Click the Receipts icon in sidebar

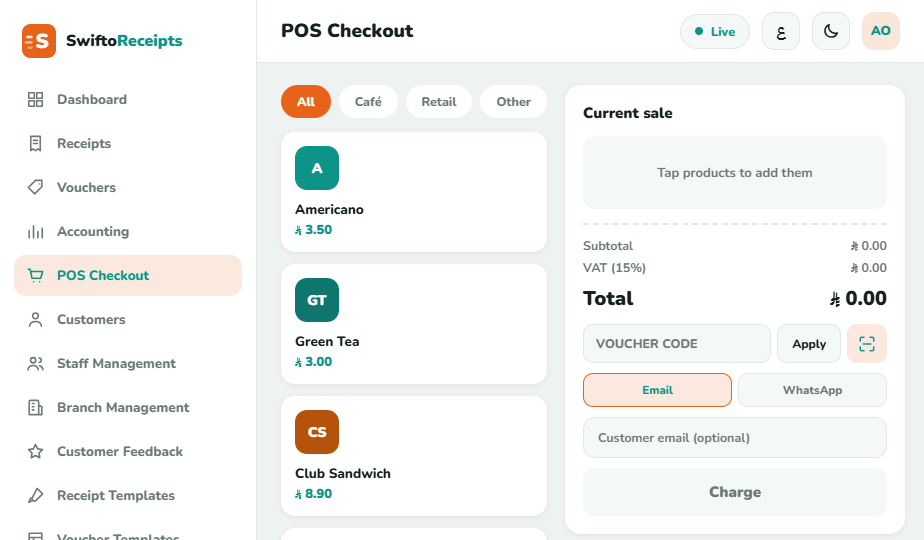35,143
